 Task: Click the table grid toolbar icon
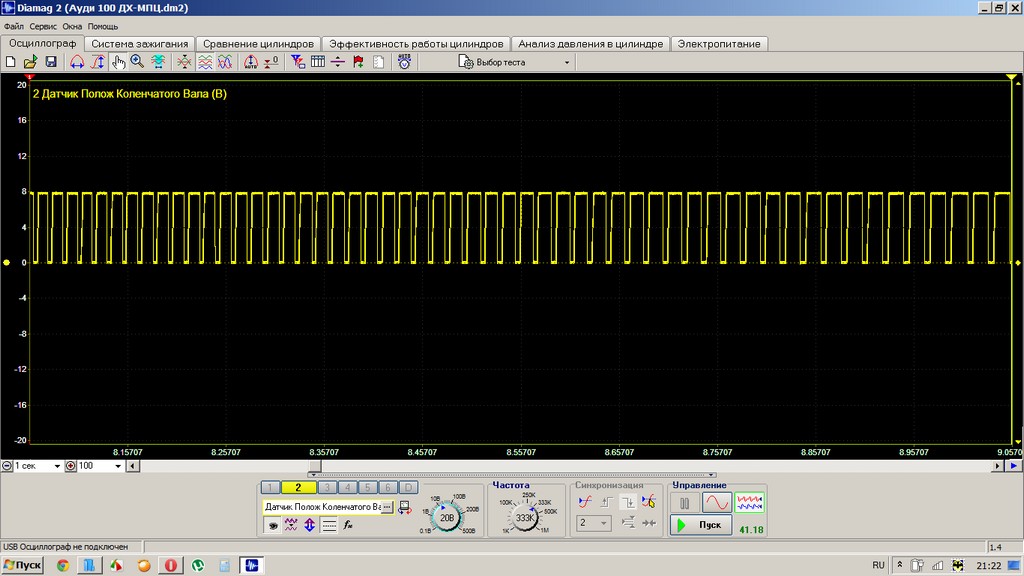tap(318, 62)
